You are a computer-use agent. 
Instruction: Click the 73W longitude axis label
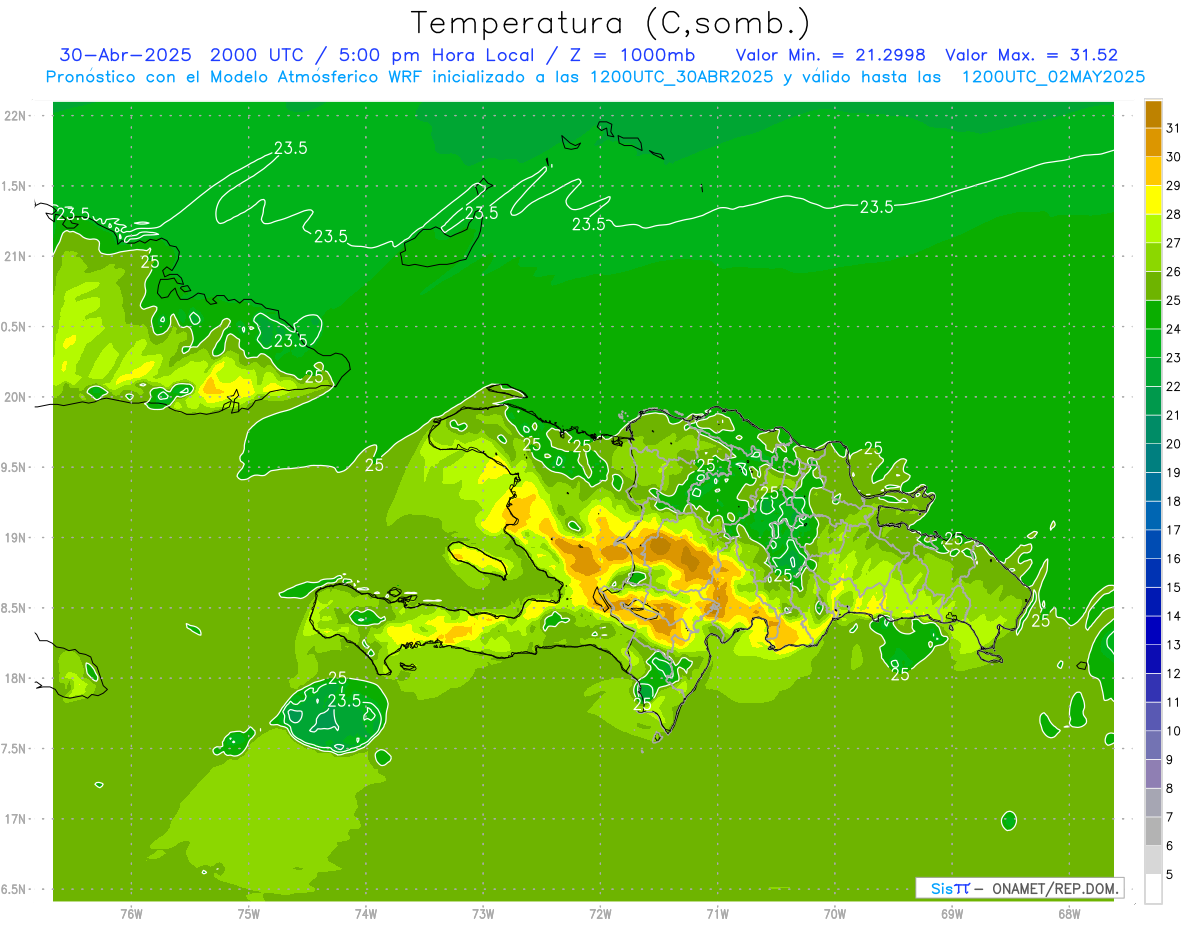coord(483,914)
